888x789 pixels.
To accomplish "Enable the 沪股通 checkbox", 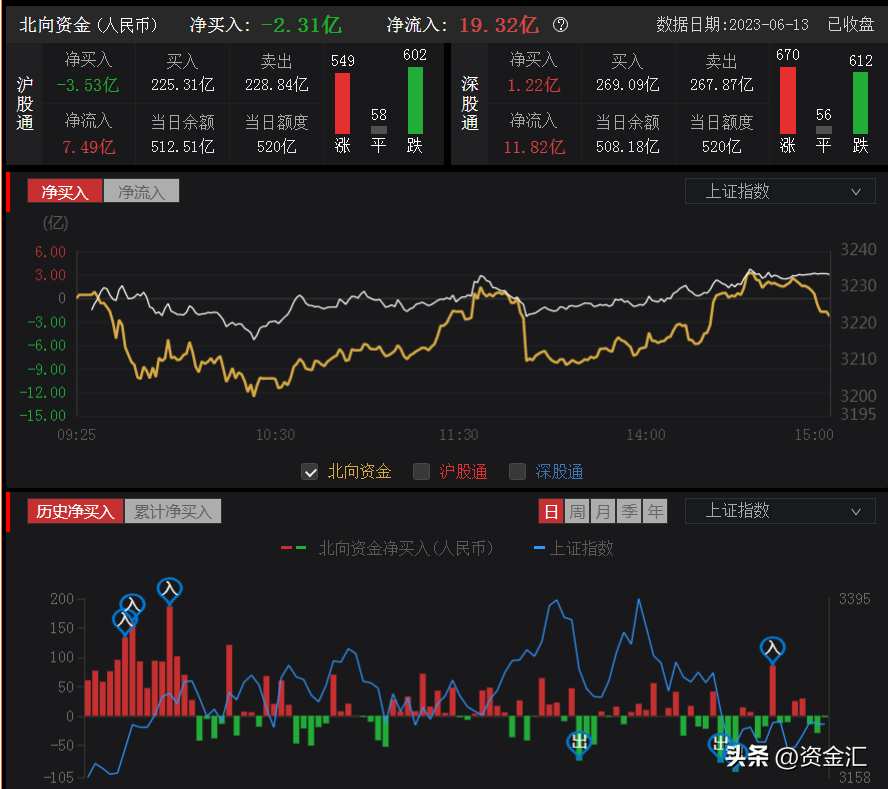I will (421, 472).
